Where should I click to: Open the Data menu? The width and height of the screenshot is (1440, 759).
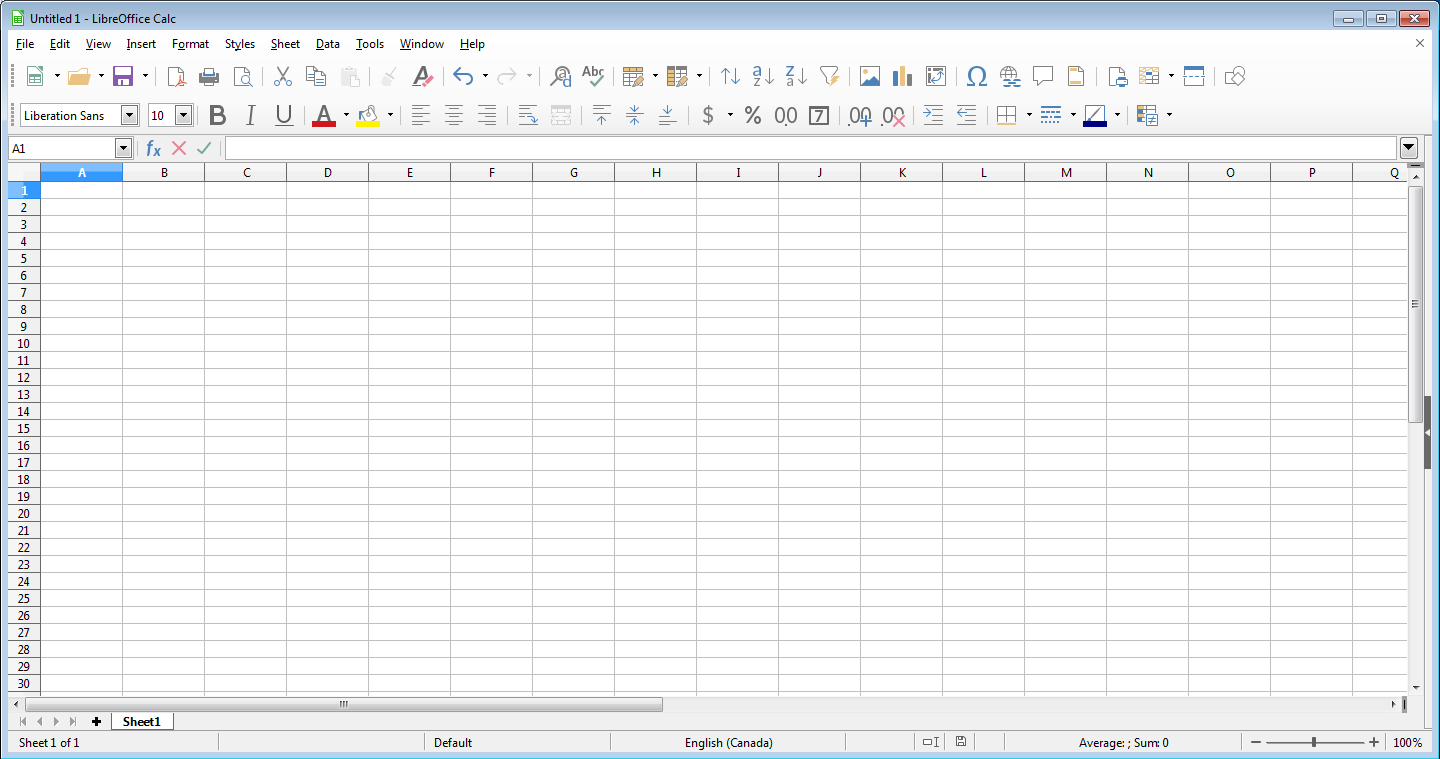point(328,44)
